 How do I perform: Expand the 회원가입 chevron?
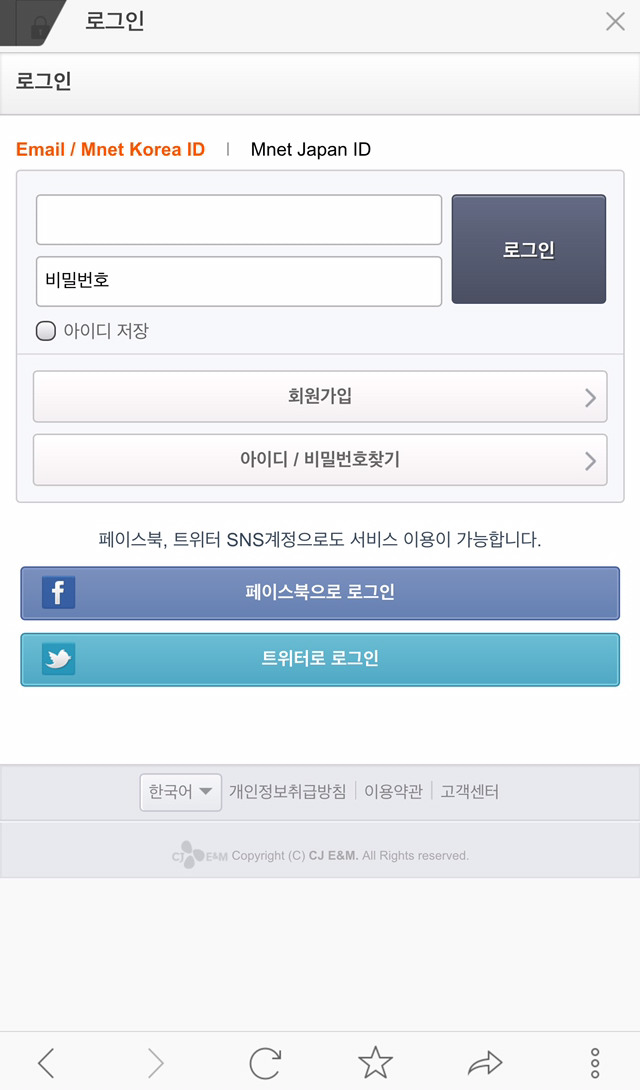click(x=592, y=396)
